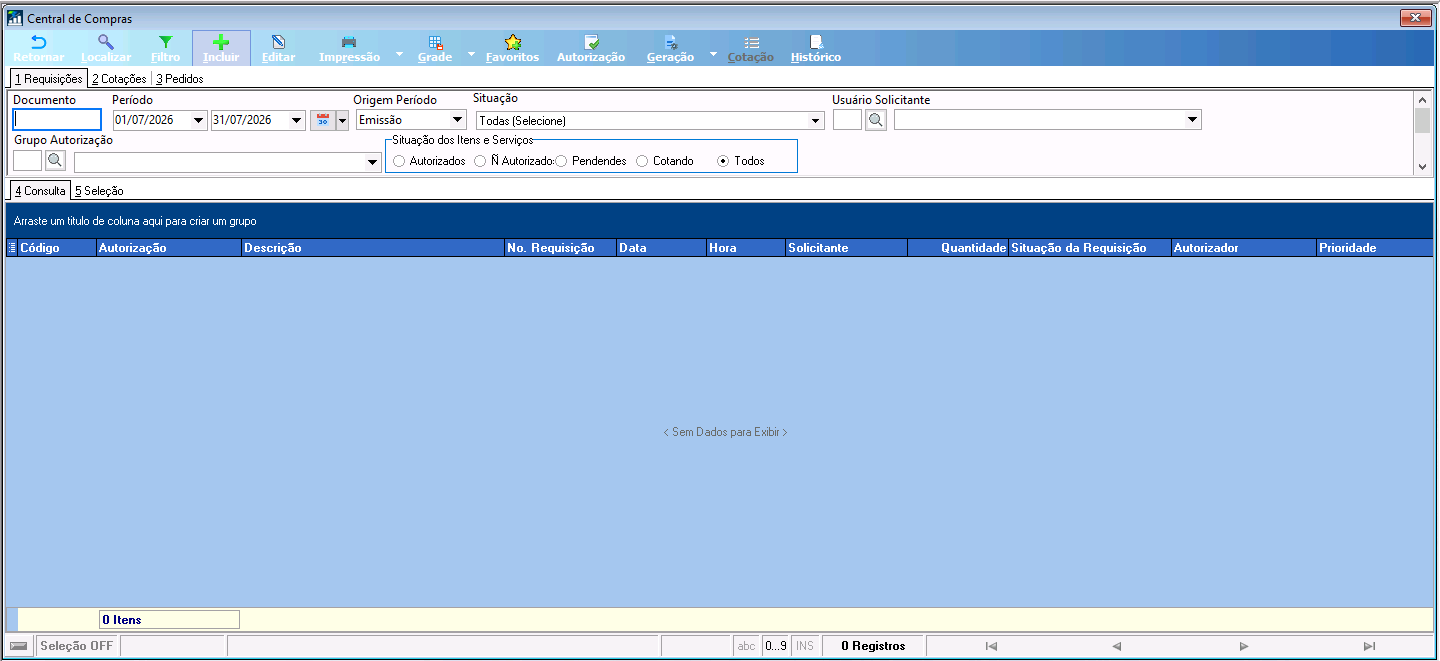
Task: Open the 5 Seleção tab
Action: (99, 190)
